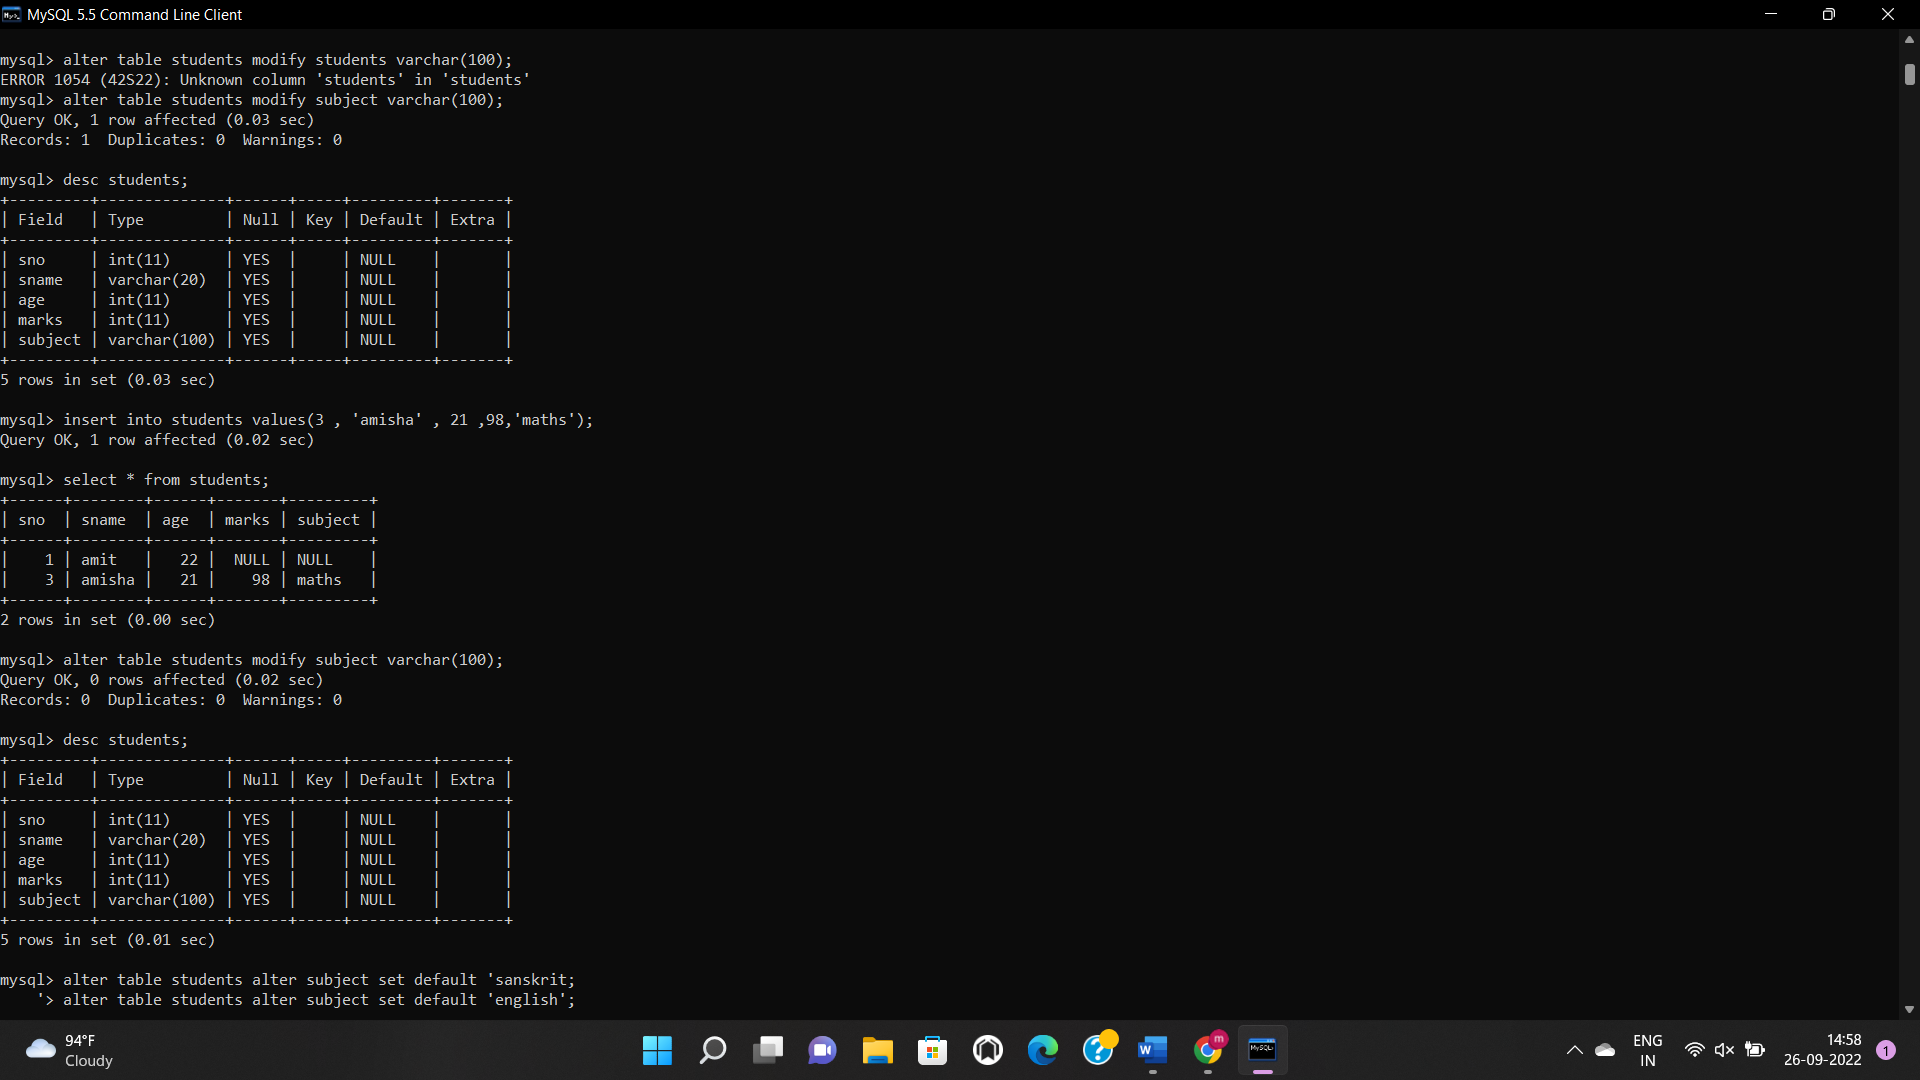Open Google Chrome from the taskbar
Image resolution: width=1920 pixels, height=1080 pixels.
coord(1209,1050)
